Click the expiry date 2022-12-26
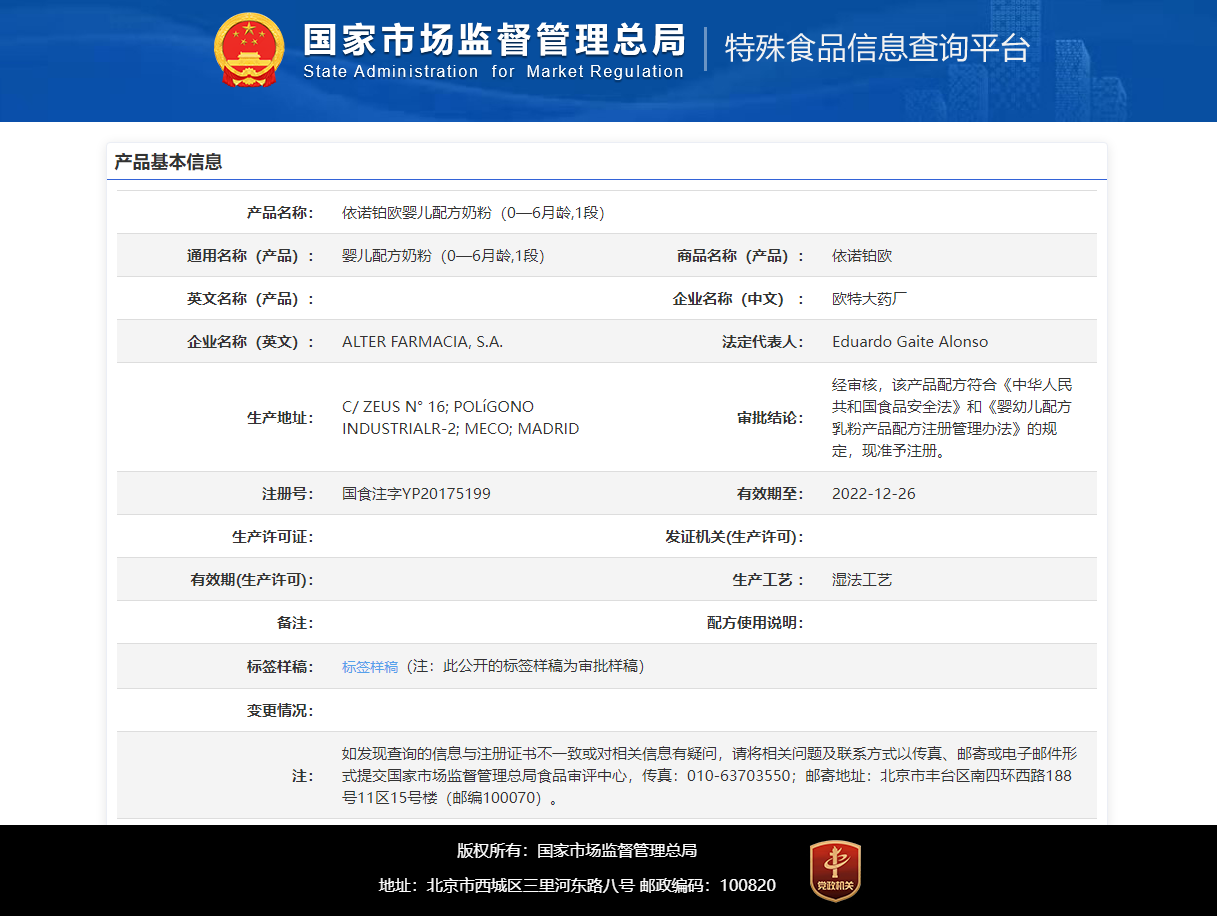The height and width of the screenshot is (916, 1217). 874,494
